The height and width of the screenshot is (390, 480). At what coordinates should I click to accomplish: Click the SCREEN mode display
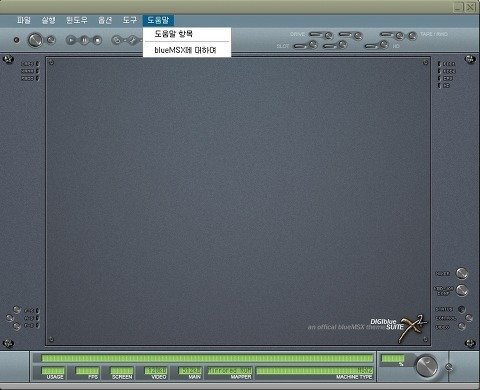(122, 371)
